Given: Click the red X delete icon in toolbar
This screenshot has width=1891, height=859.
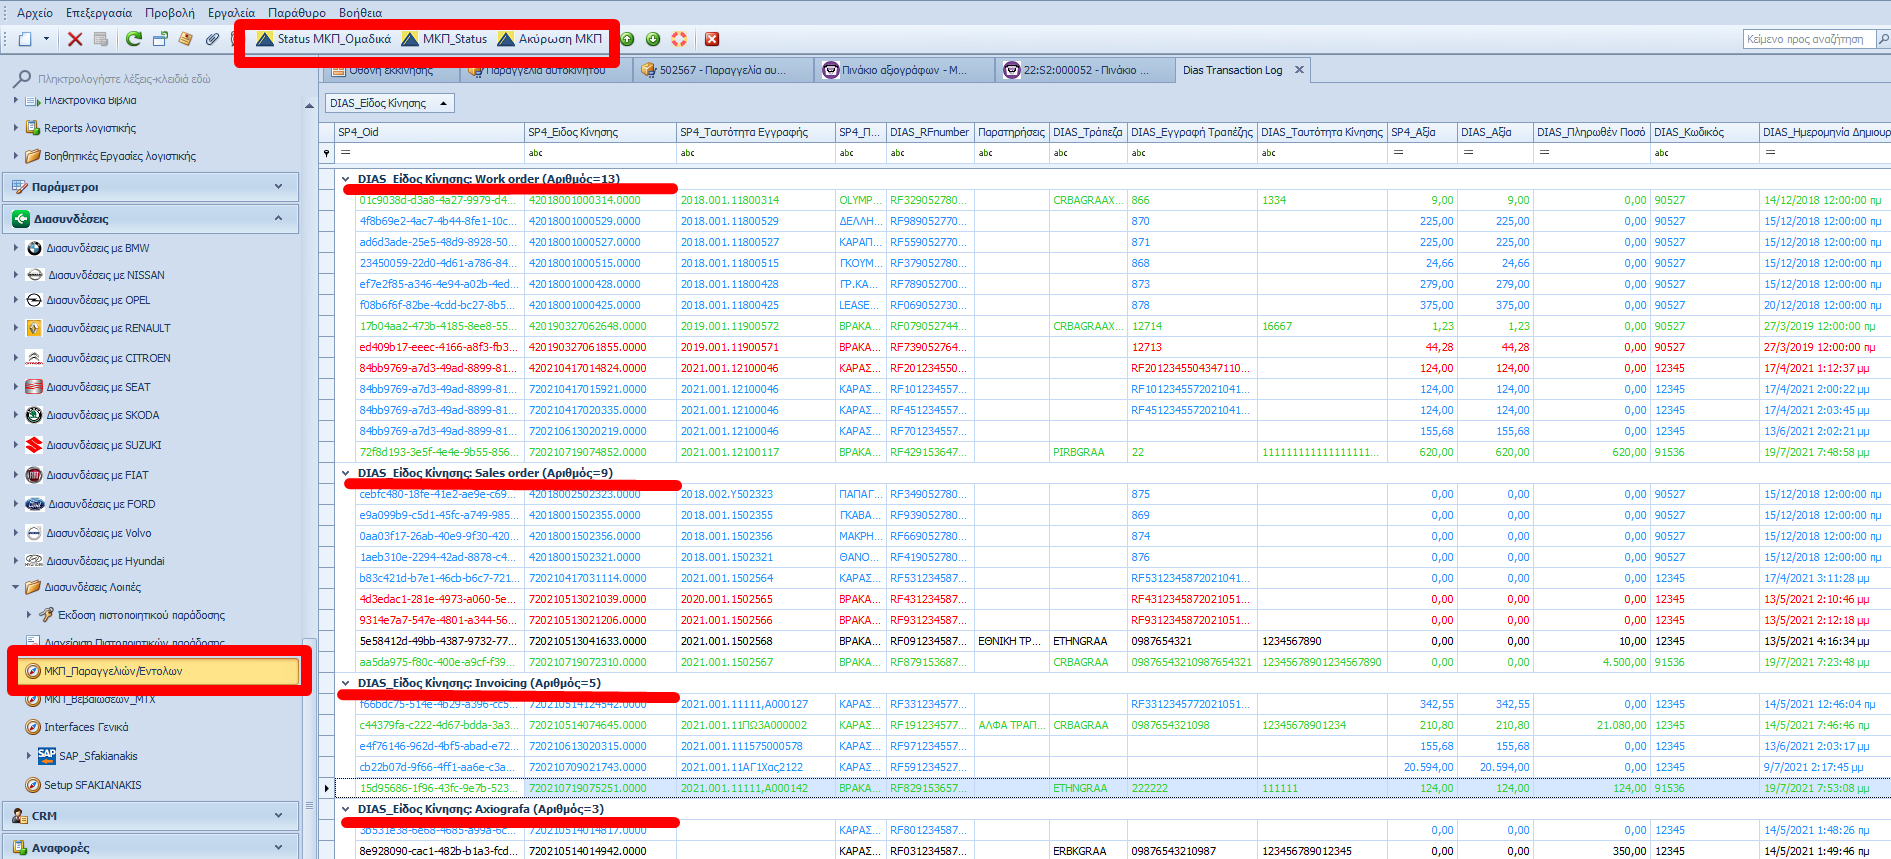Looking at the screenshot, I should [x=75, y=39].
